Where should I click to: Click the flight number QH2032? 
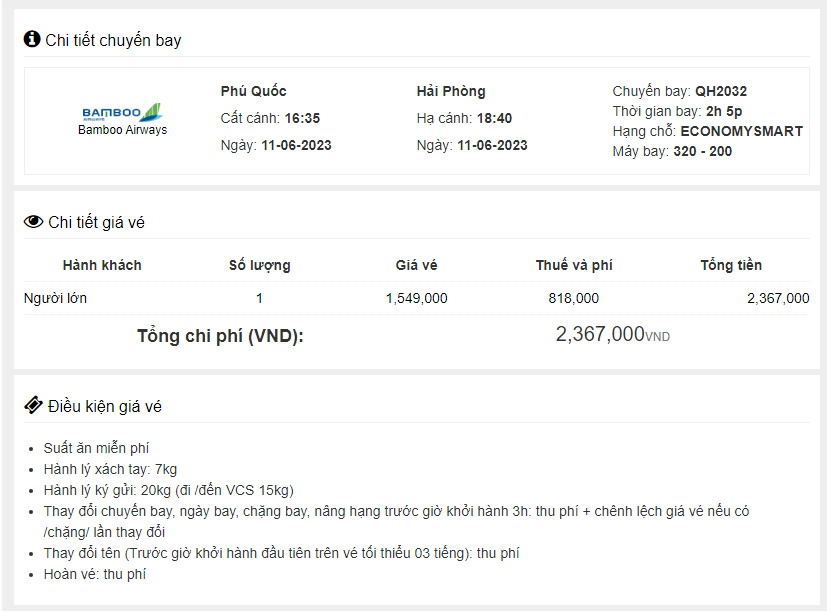(x=721, y=91)
